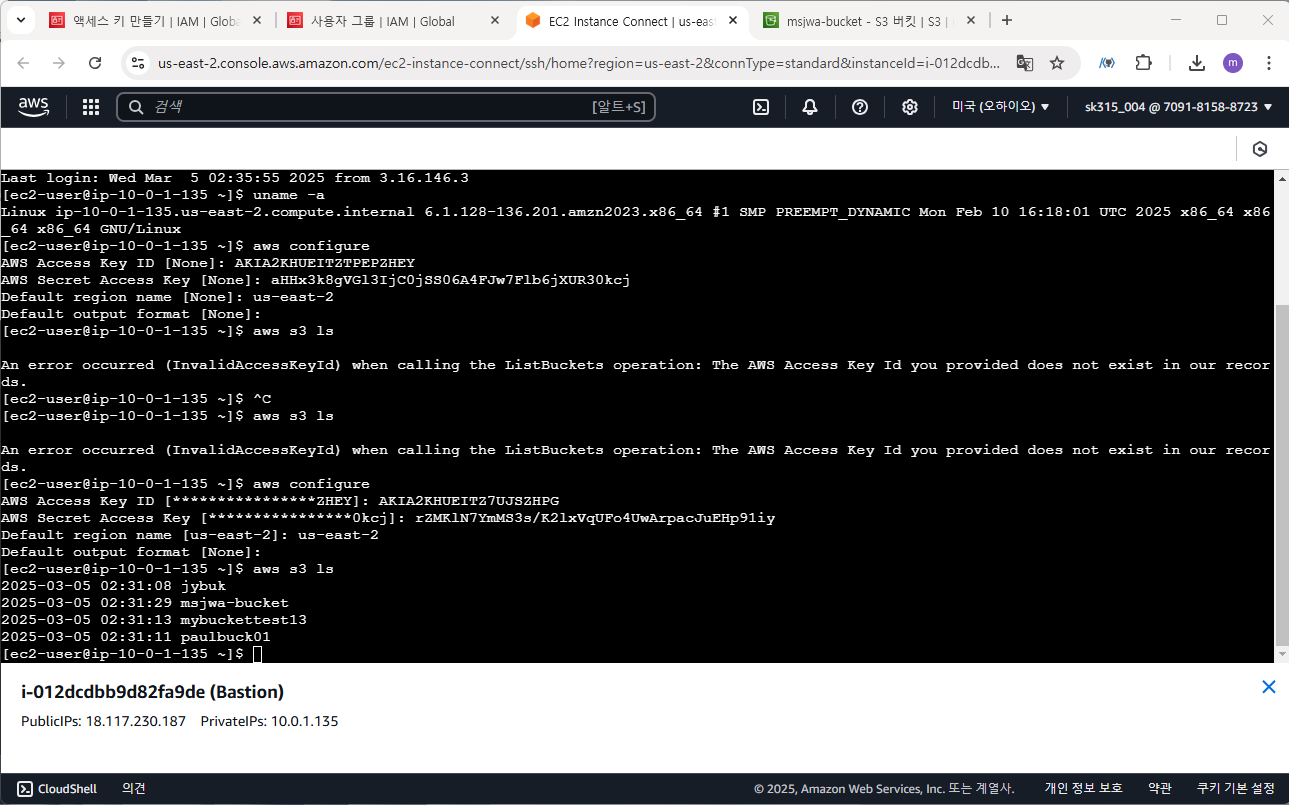Viewport: 1289px width, 805px height.
Task: Click the 'uname -a' command line
Action: click(x=163, y=195)
